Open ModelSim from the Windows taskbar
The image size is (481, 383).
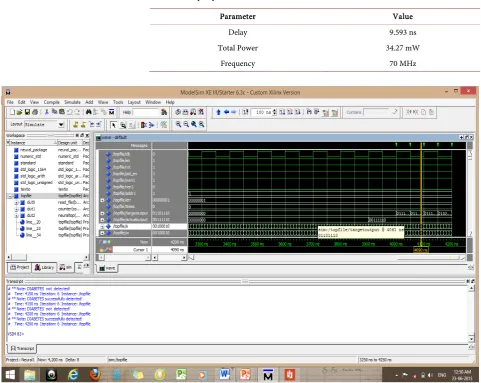point(268,374)
